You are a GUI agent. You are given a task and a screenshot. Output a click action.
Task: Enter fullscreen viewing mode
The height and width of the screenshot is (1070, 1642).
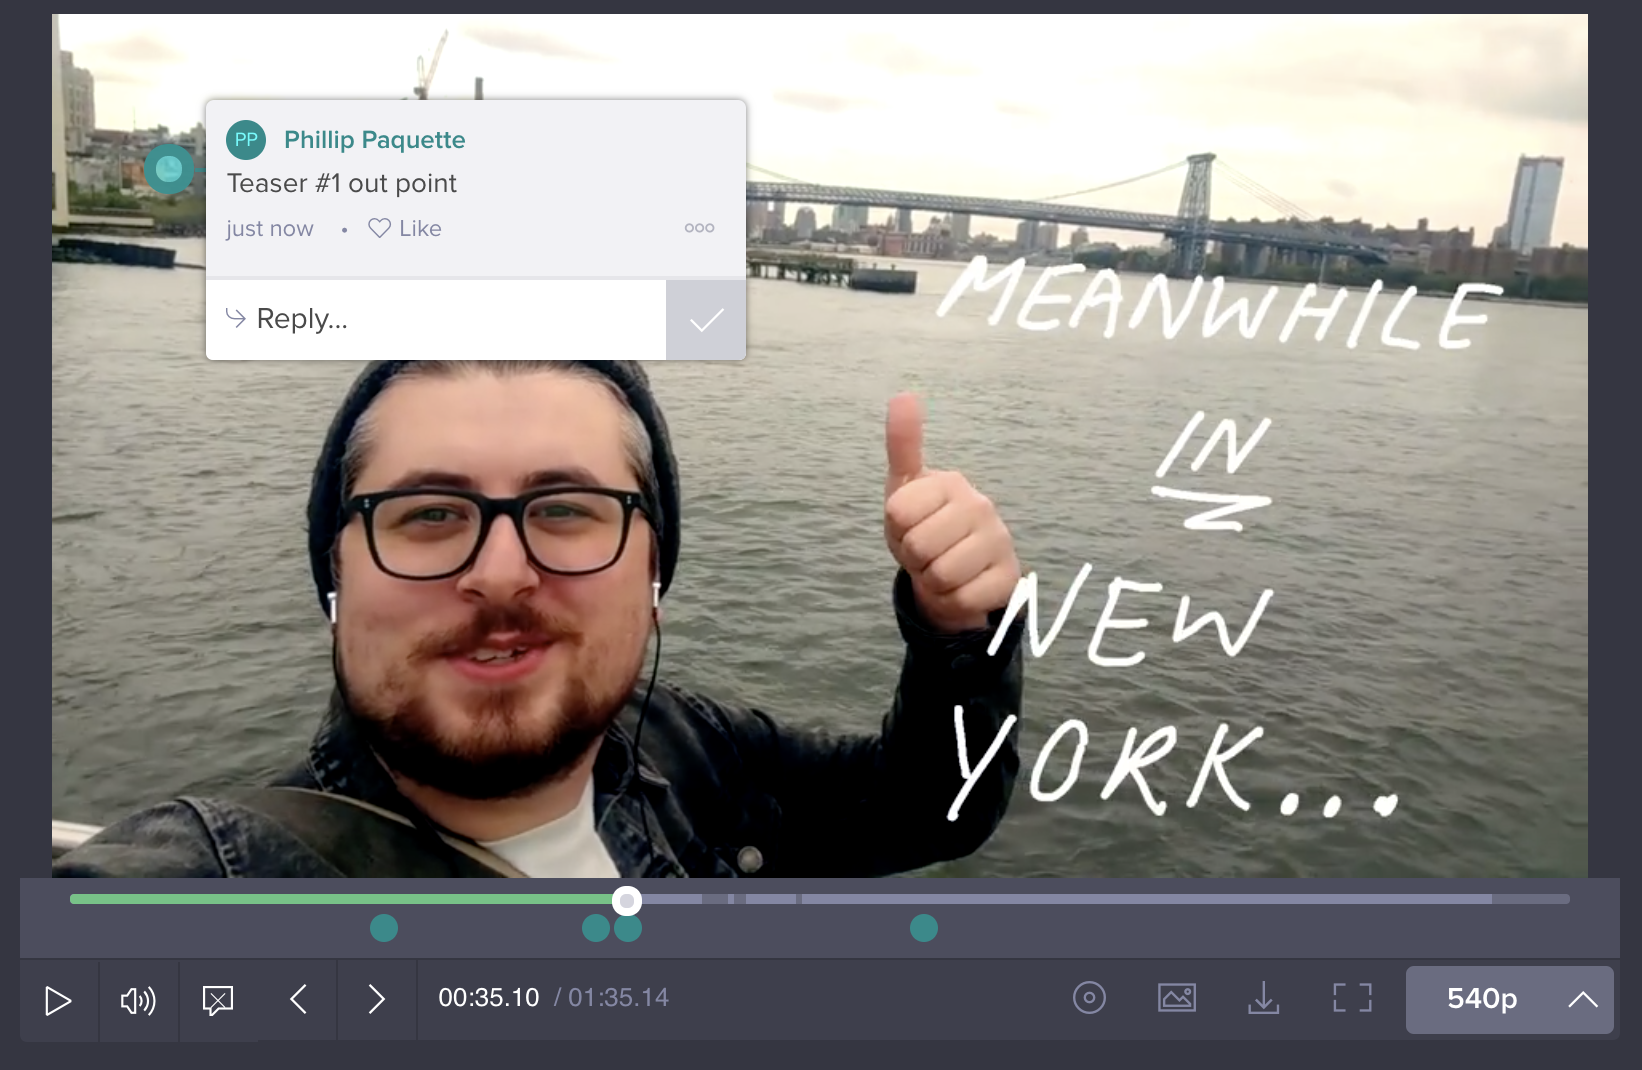[x=1351, y=997]
